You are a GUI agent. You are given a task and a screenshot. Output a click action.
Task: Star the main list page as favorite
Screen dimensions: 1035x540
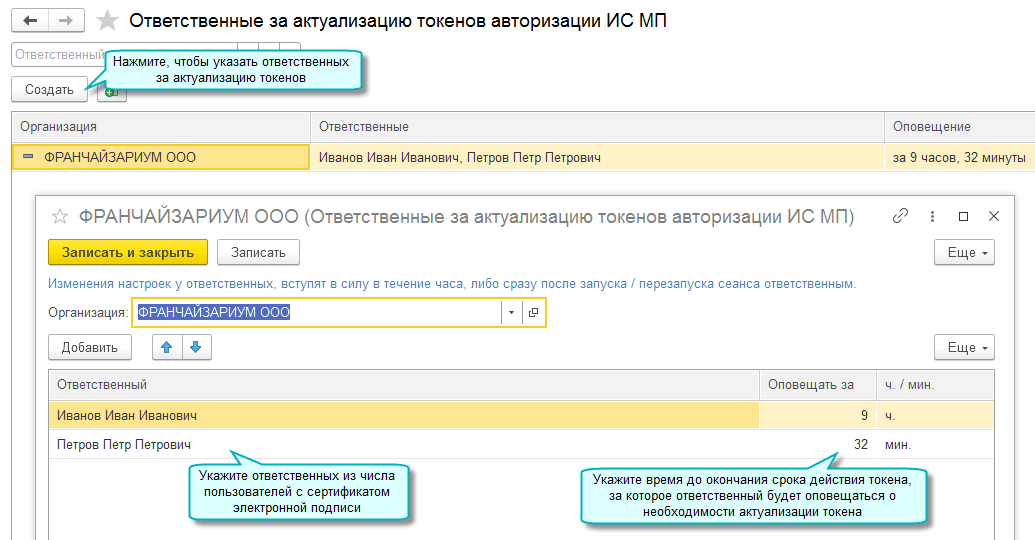(108, 21)
